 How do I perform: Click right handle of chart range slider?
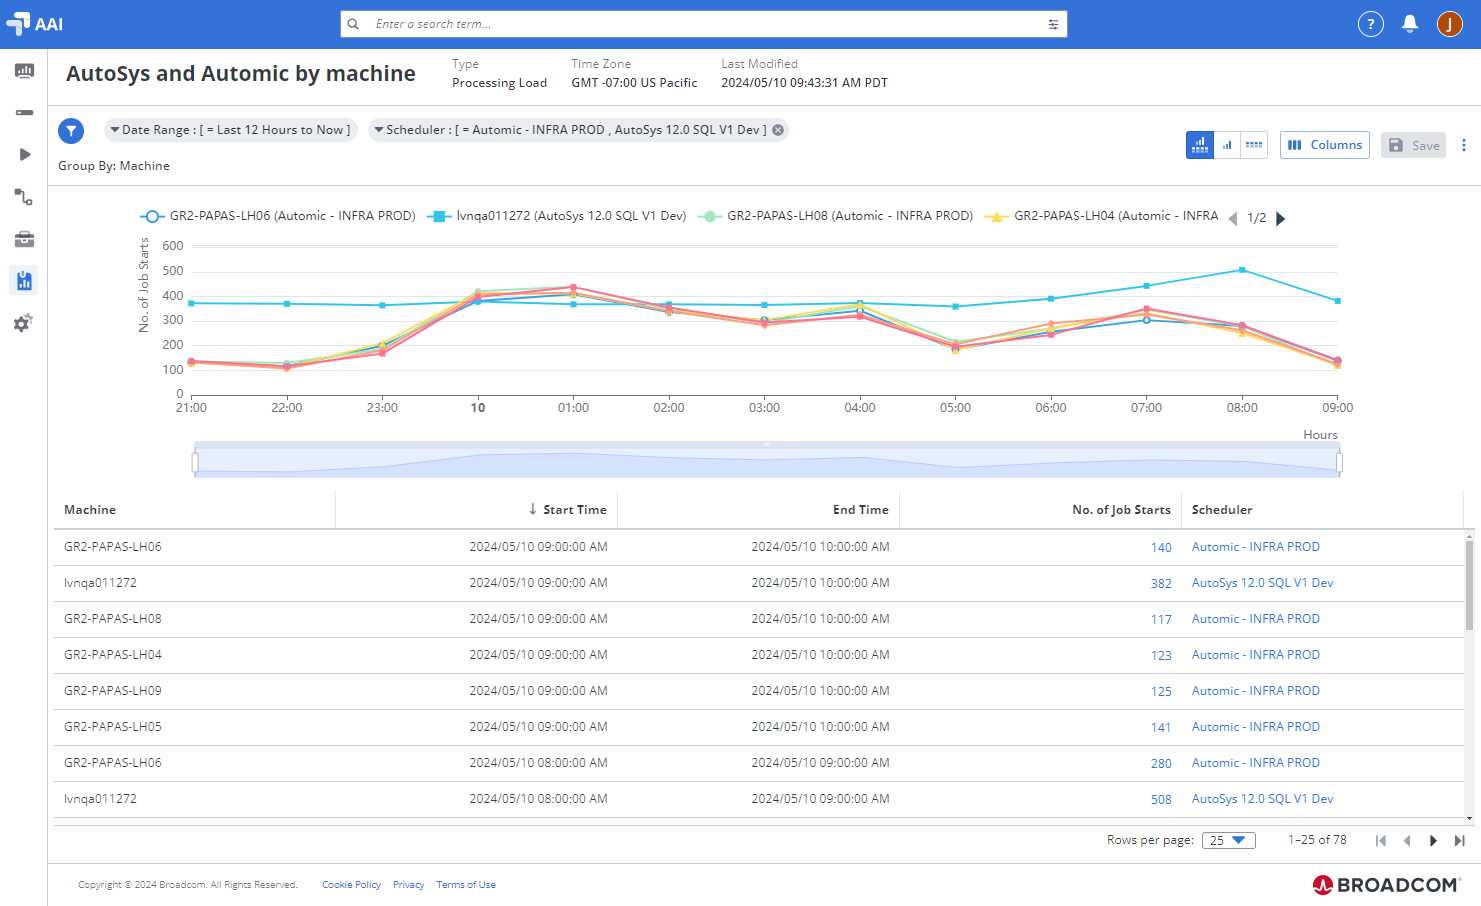pos(1339,461)
